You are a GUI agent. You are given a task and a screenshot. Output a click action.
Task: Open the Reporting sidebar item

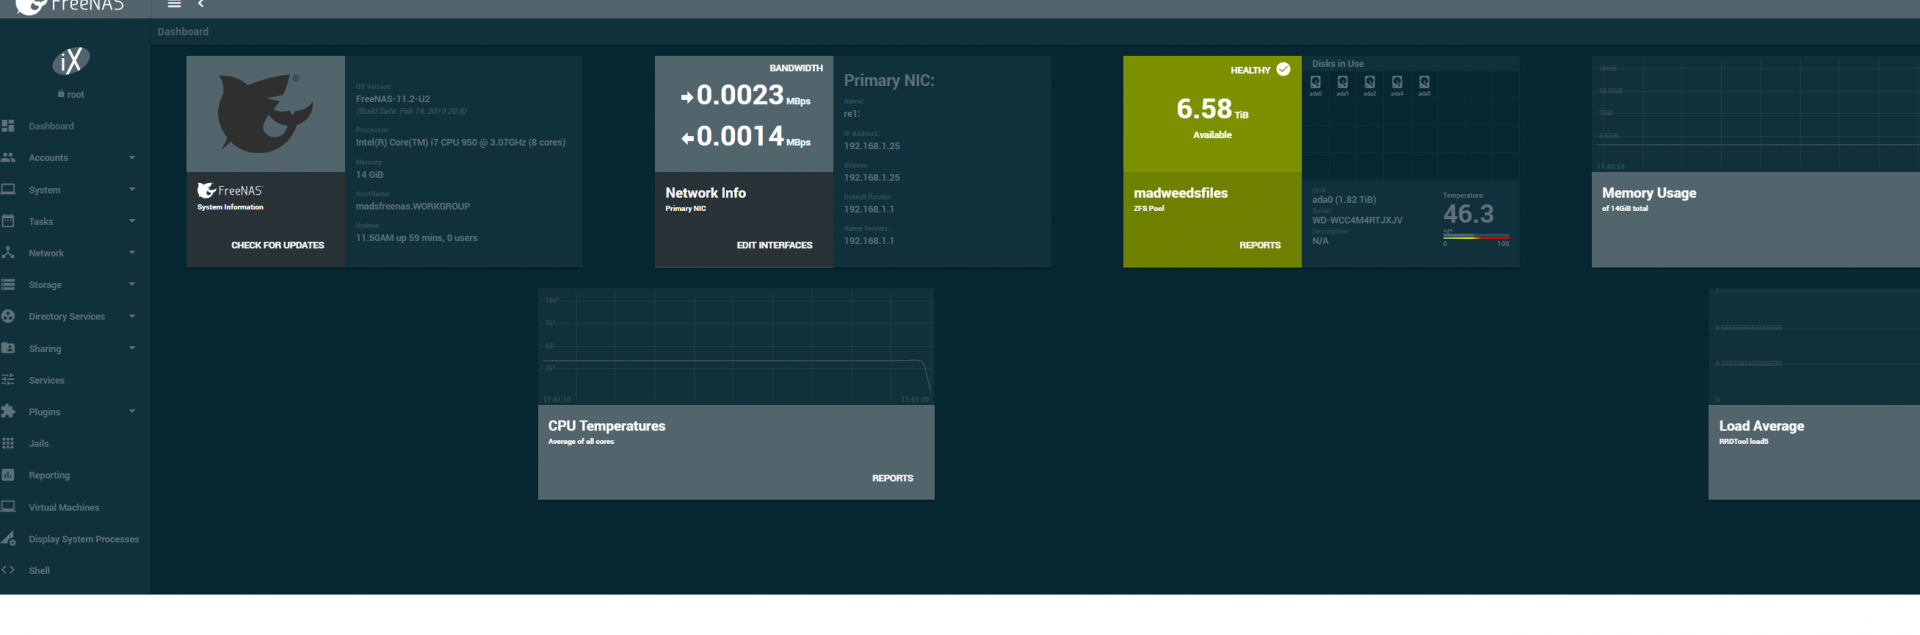[x=75, y=475]
